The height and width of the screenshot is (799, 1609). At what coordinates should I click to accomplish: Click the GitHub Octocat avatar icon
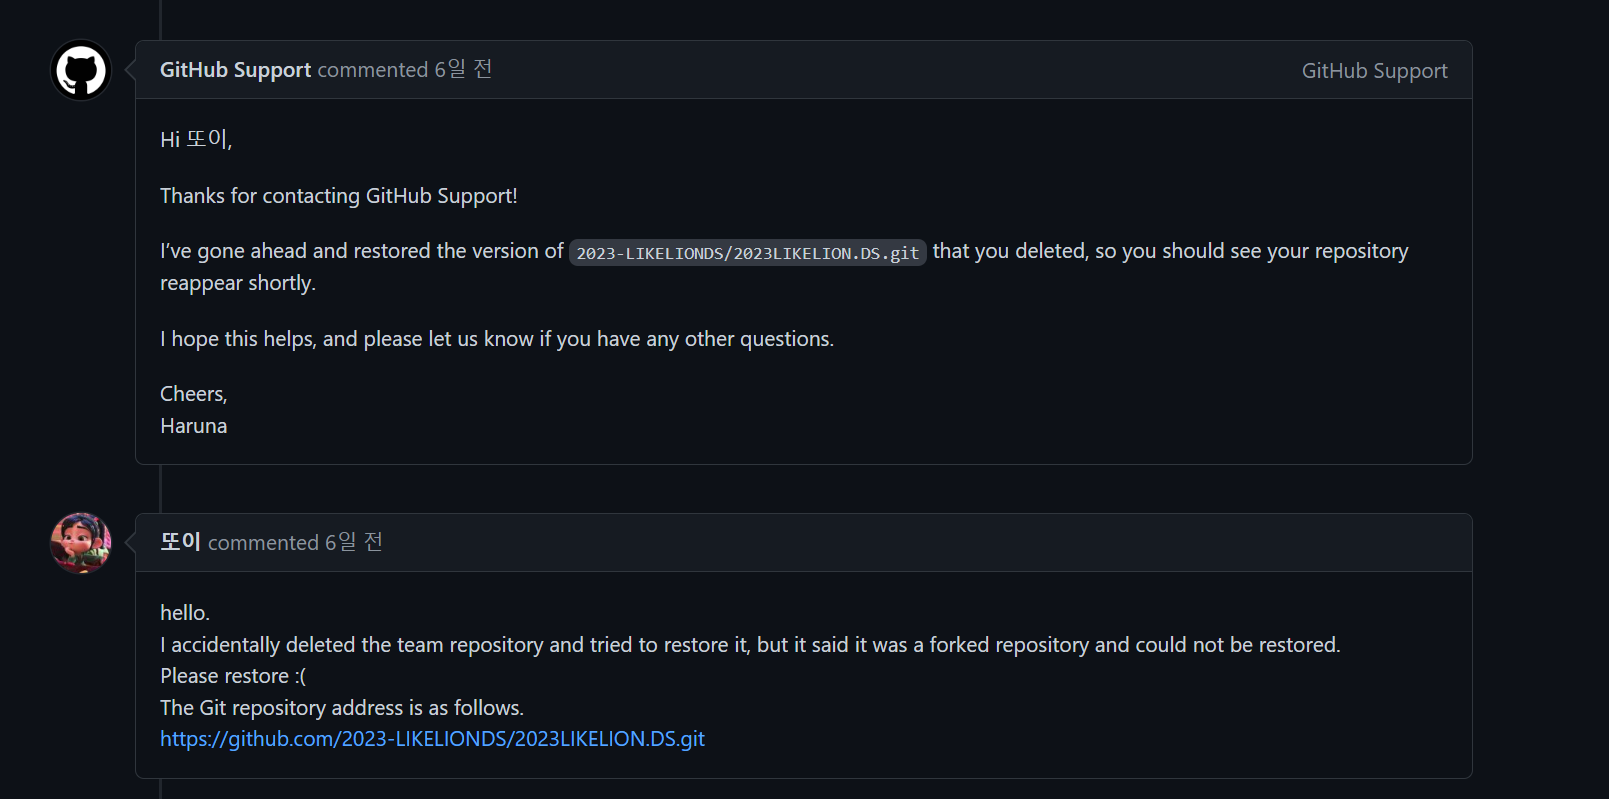[x=81, y=70]
